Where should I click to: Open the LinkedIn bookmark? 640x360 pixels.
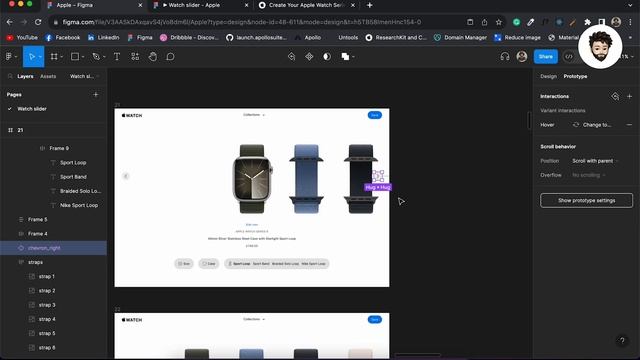(x=104, y=38)
